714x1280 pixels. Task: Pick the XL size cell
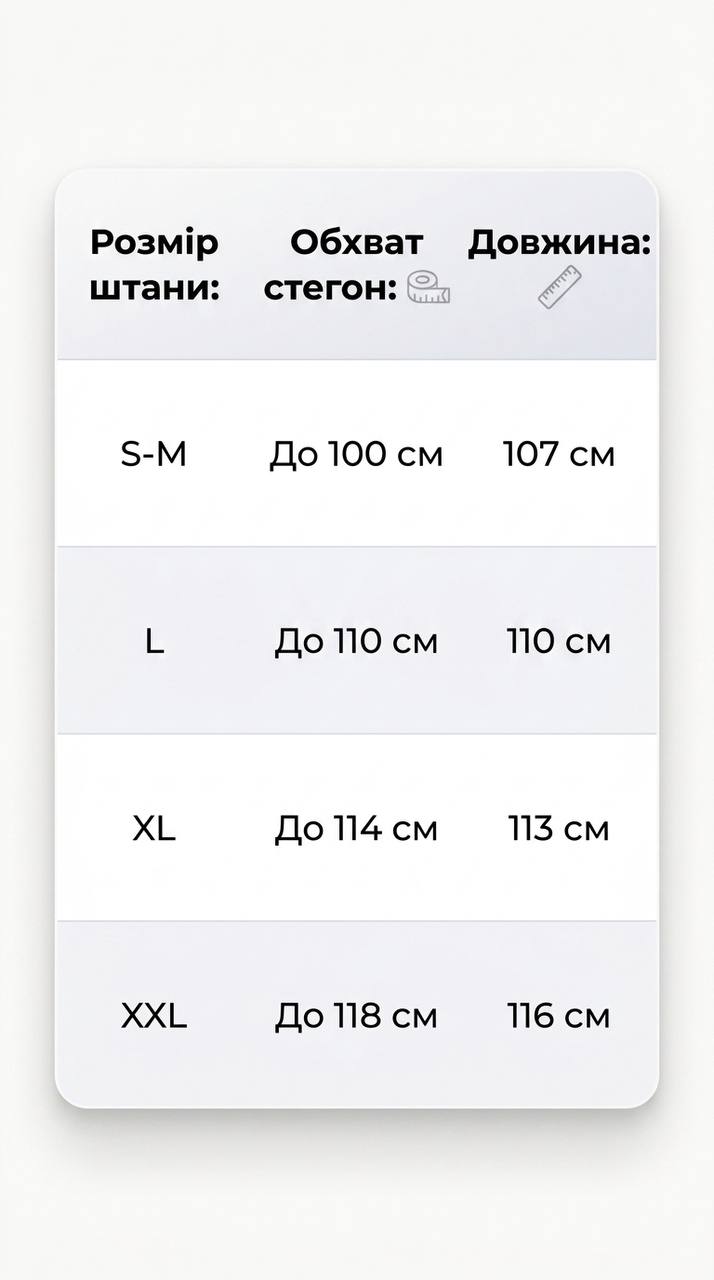154,829
